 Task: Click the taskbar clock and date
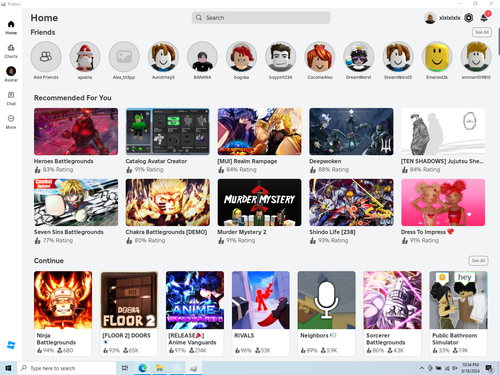(470, 368)
